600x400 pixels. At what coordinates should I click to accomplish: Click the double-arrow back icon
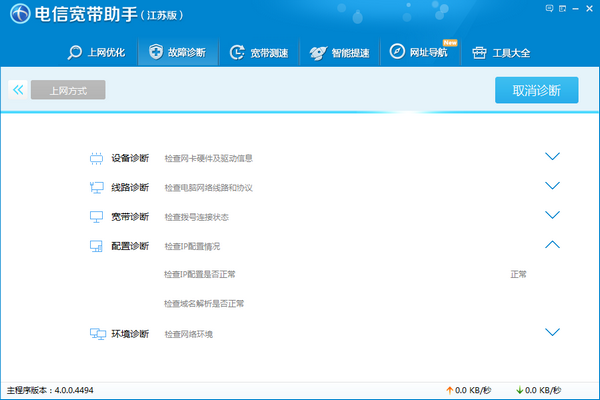click(x=18, y=90)
